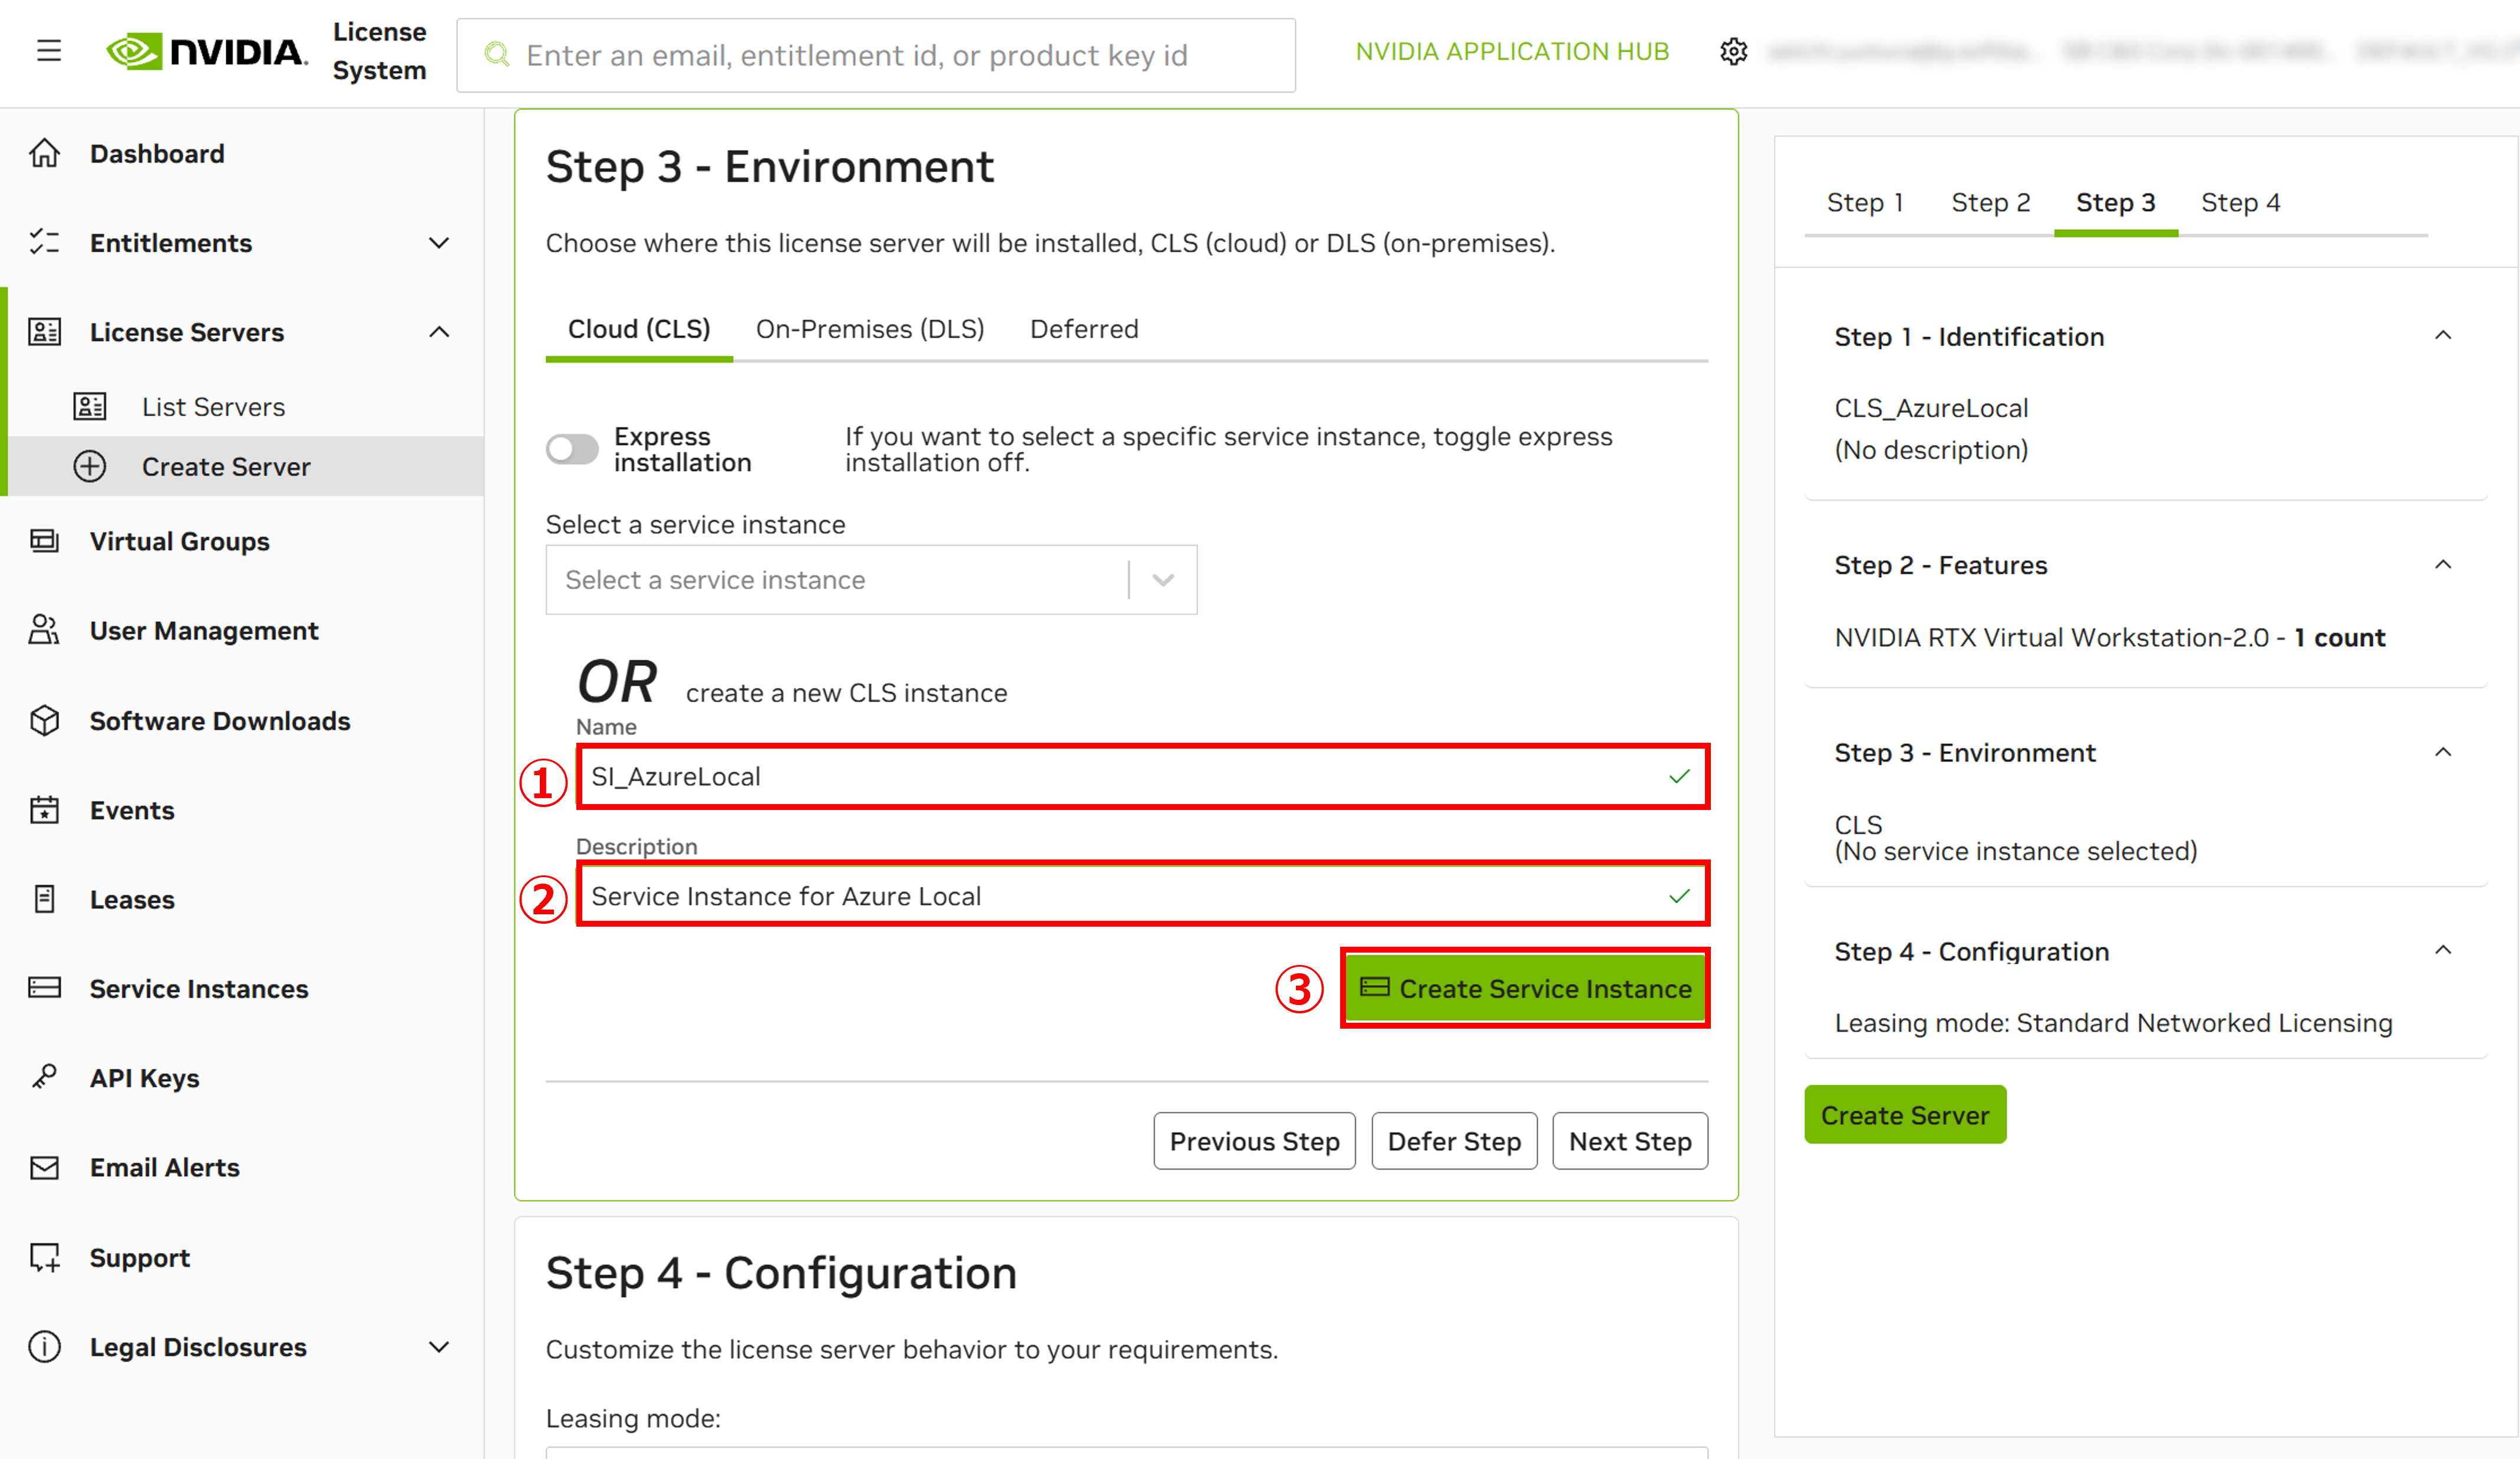Click the Email Alerts envelope icon

(45, 1167)
